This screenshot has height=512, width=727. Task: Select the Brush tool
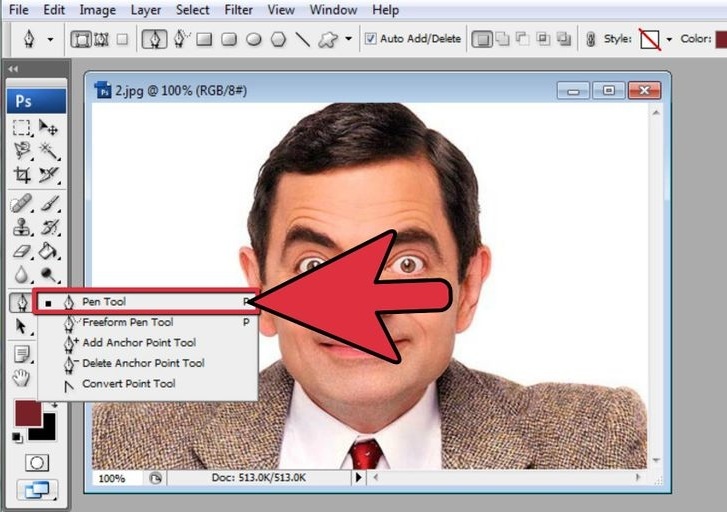49,203
